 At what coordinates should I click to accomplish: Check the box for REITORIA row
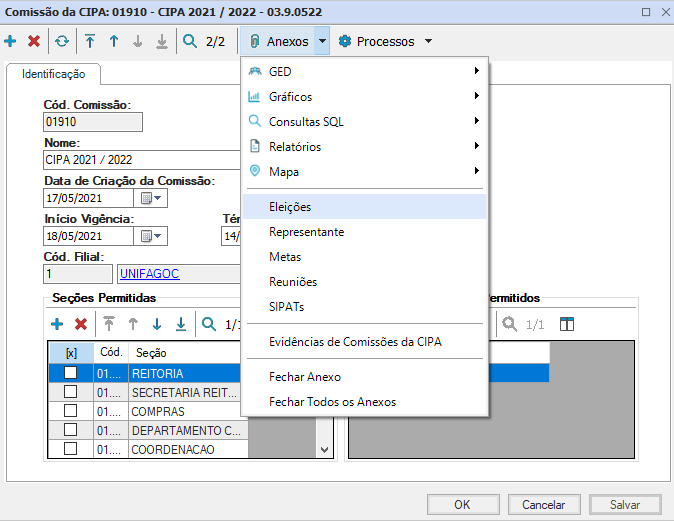(x=70, y=373)
